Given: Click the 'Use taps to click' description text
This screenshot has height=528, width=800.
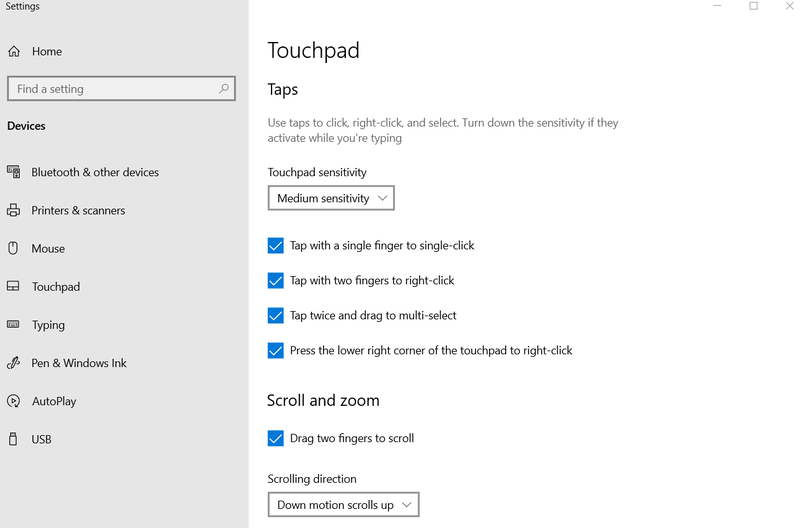Looking at the screenshot, I should point(443,130).
